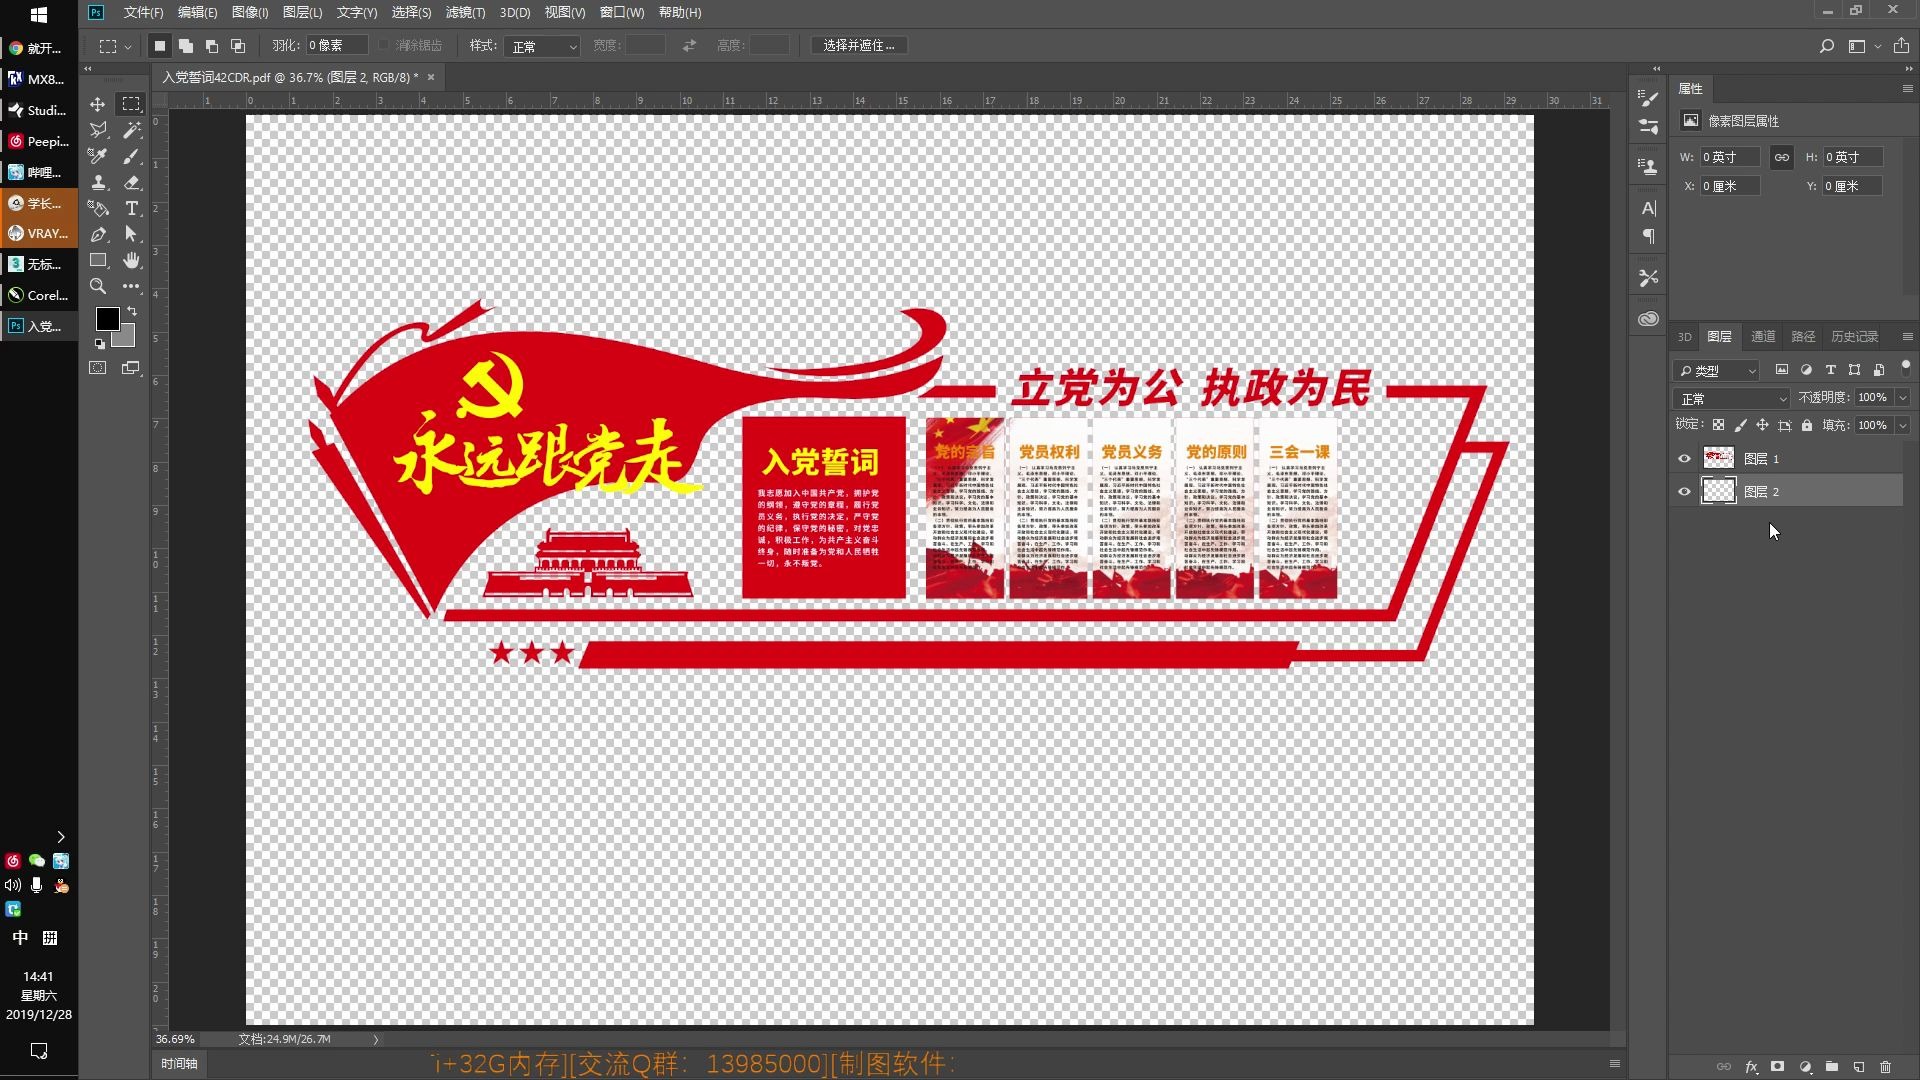
Task: Open Brush Settings panel icon
Action: click(x=1648, y=98)
